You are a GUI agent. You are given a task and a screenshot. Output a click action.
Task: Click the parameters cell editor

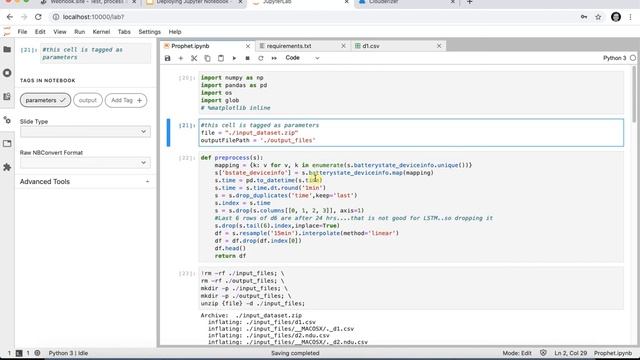tap(411, 133)
